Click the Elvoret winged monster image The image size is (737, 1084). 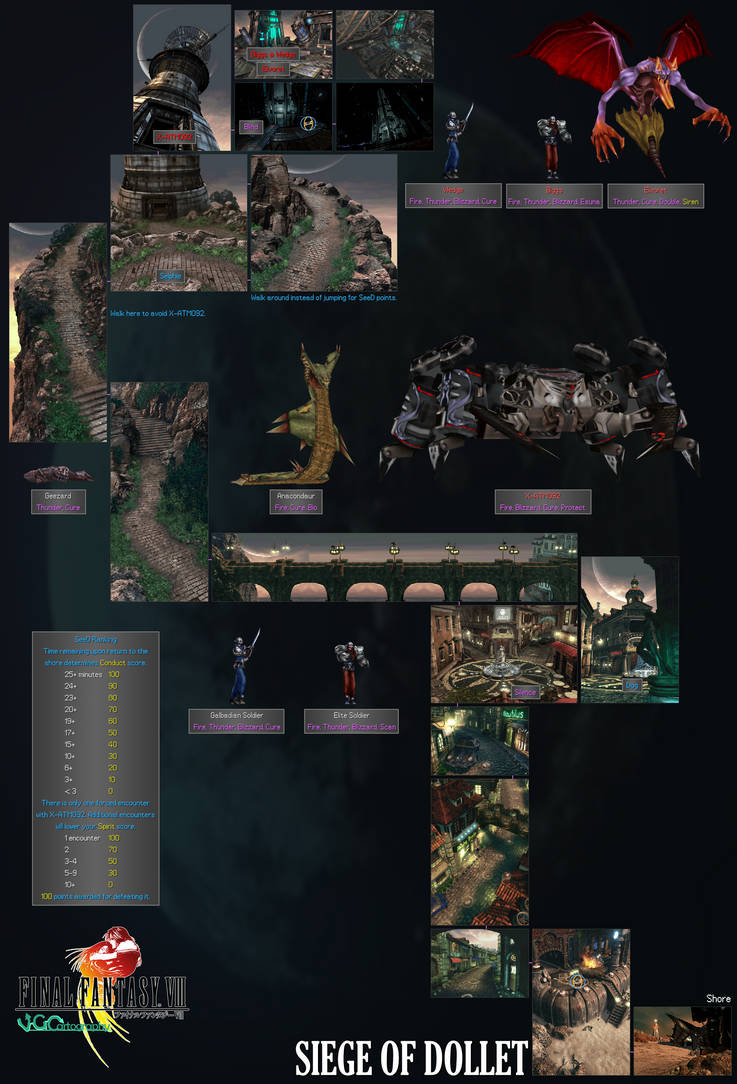click(626, 93)
